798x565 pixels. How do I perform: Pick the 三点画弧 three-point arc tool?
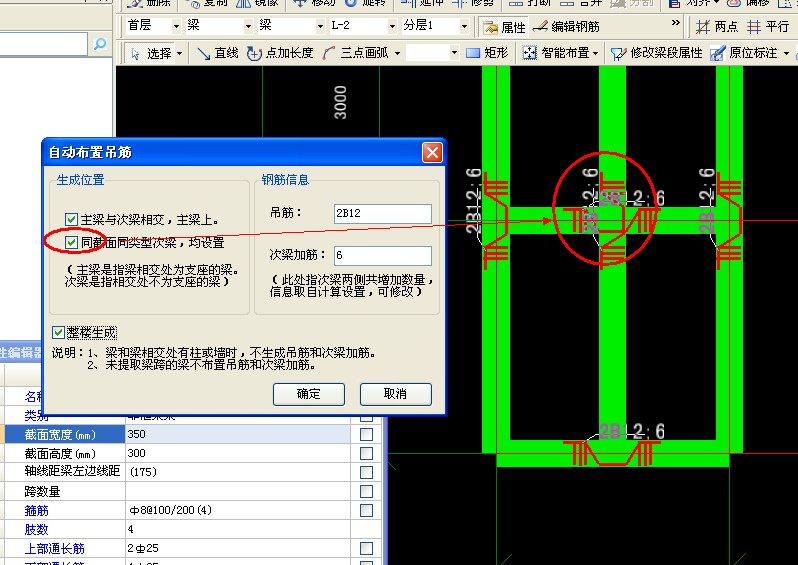coord(356,53)
